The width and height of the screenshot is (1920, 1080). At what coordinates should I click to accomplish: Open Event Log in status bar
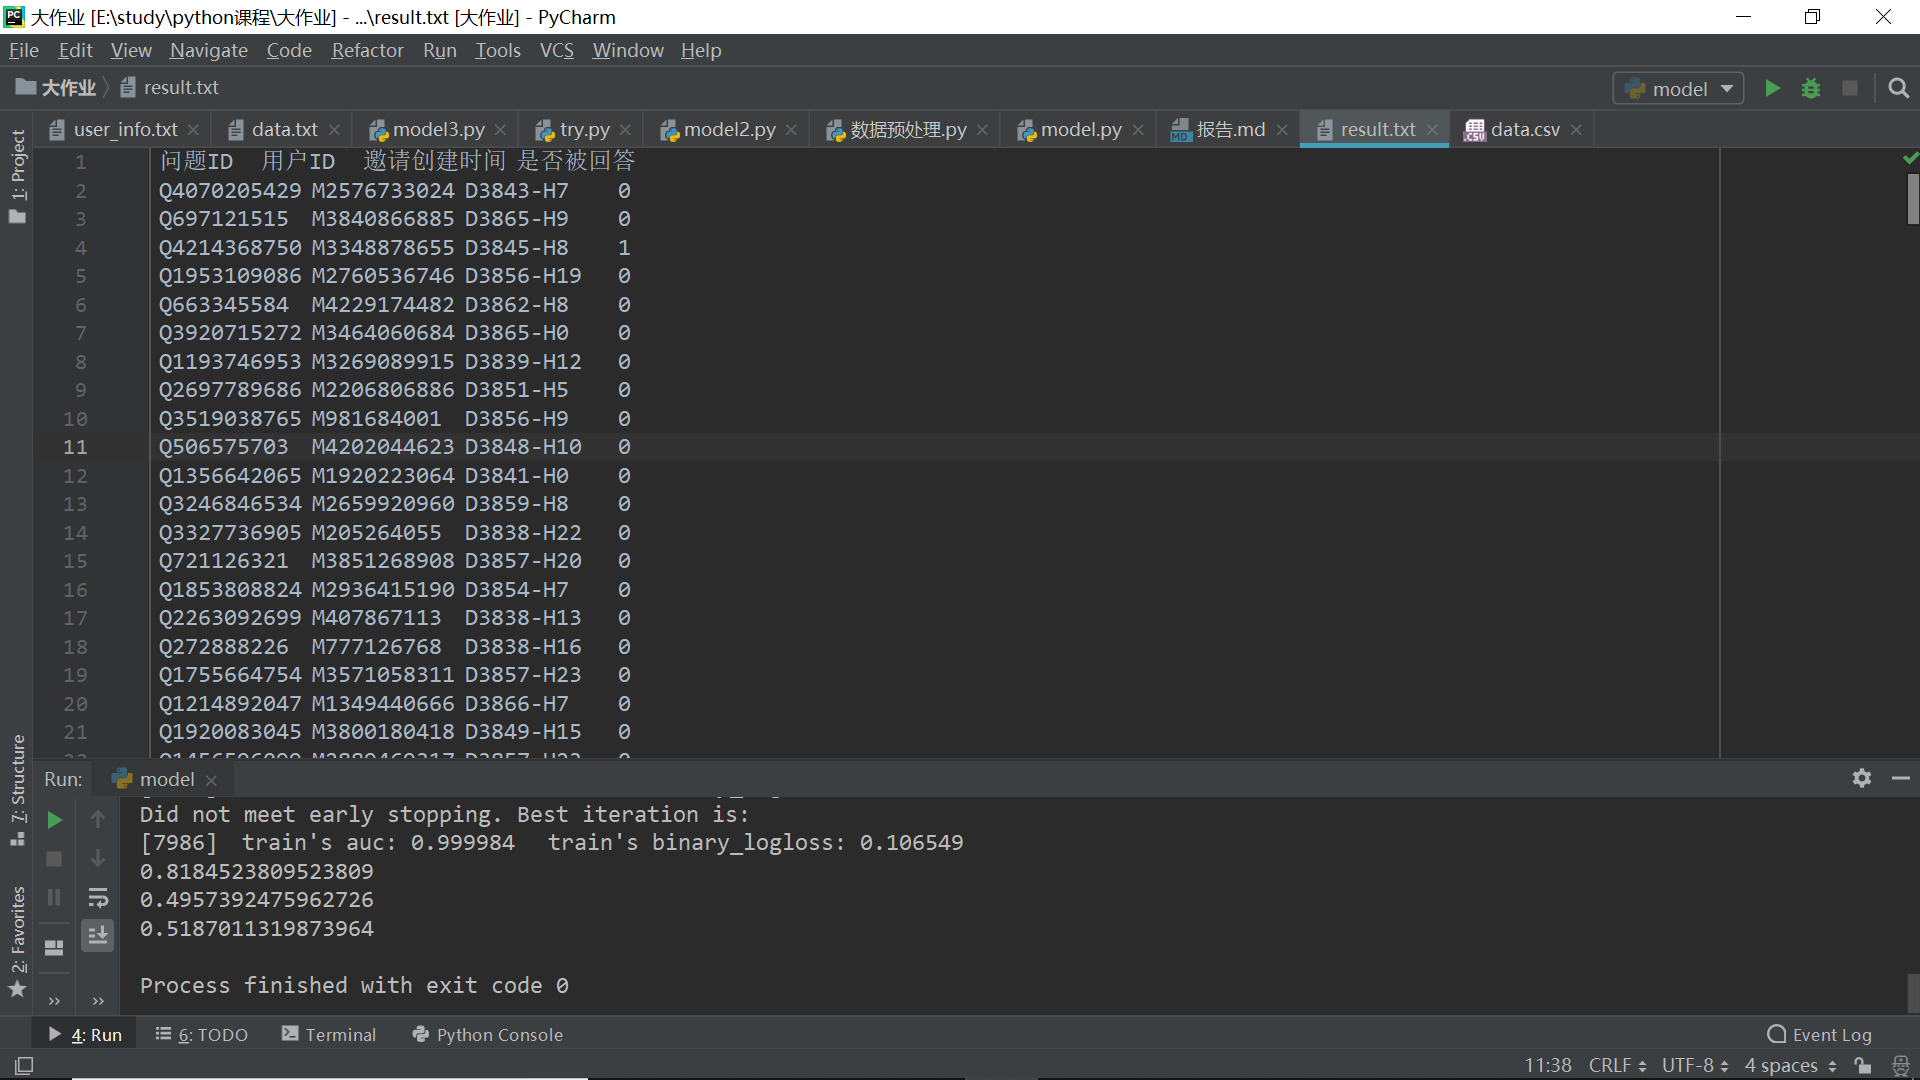(x=1831, y=1034)
